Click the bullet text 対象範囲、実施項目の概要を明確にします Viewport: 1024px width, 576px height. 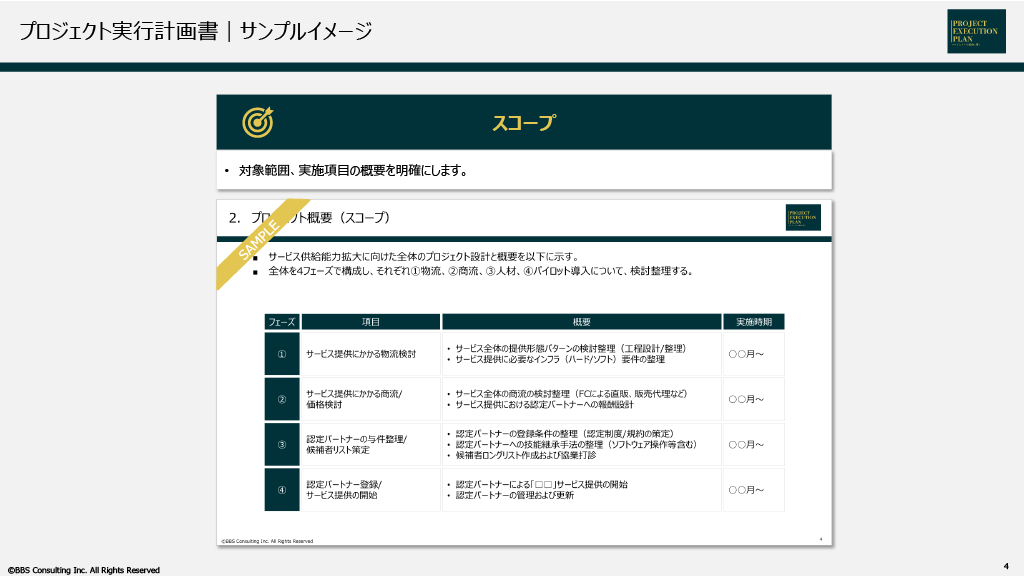pos(353,171)
